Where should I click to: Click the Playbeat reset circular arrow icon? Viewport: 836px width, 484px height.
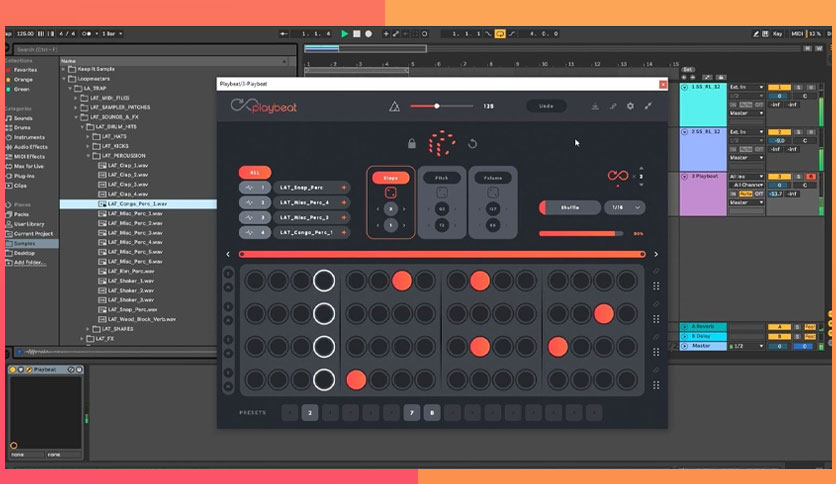(x=472, y=143)
